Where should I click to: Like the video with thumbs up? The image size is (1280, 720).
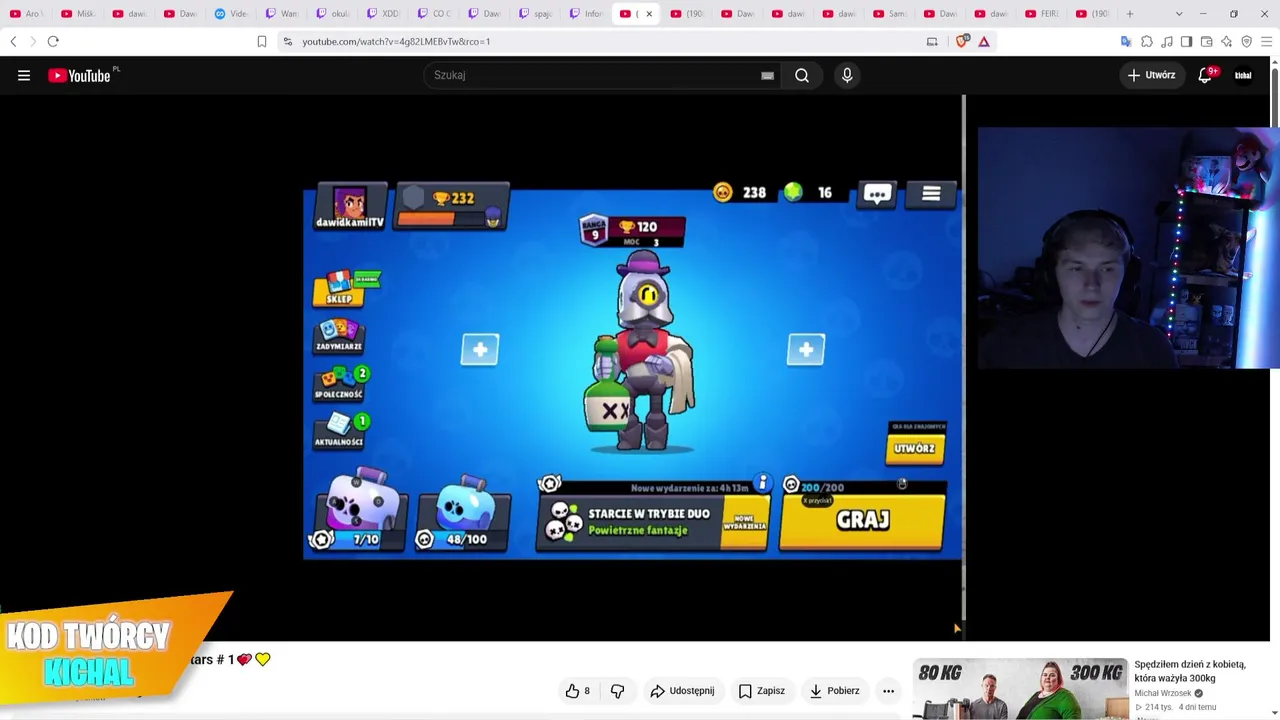click(578, 691)
